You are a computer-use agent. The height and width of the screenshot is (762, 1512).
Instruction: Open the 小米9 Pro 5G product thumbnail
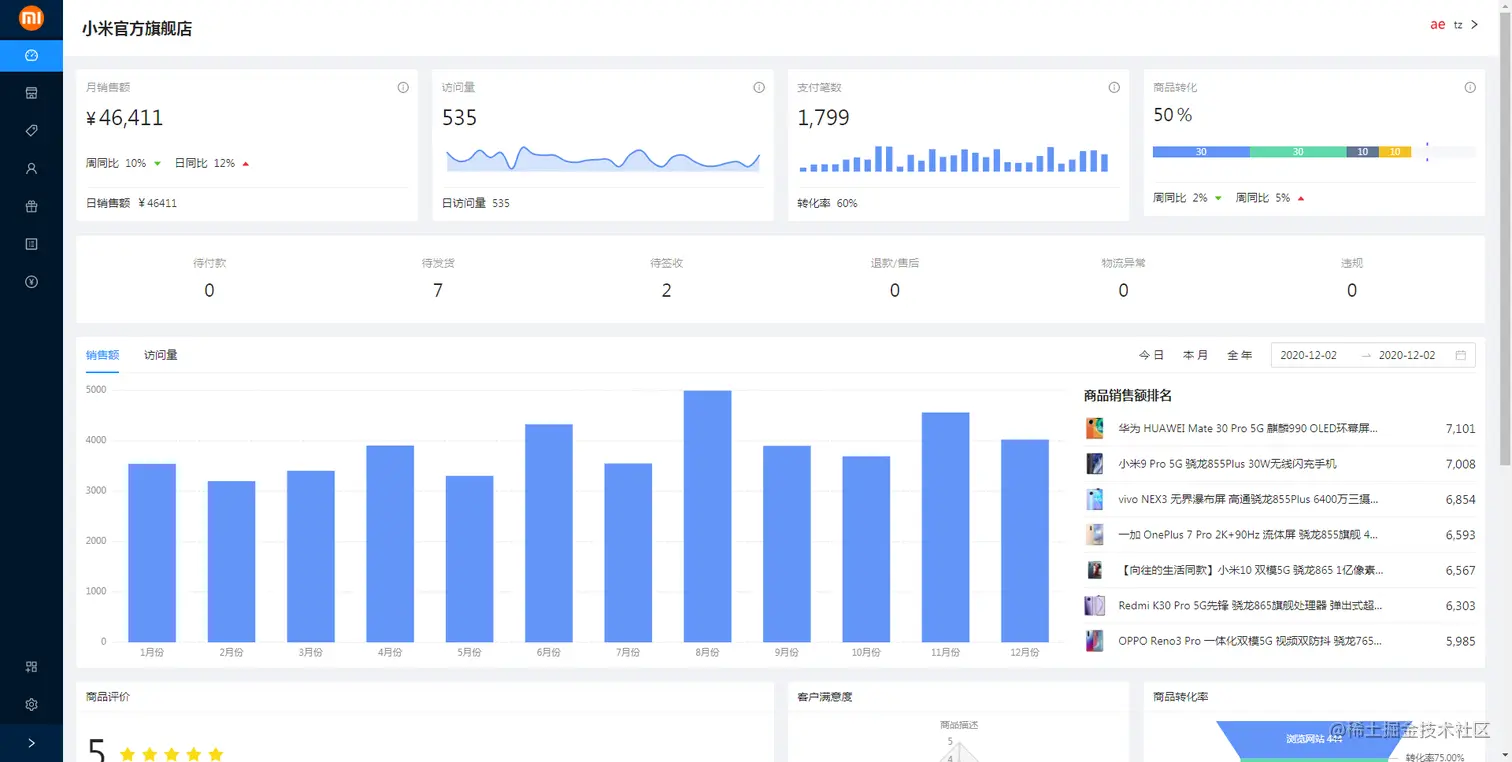(1094, 464)
